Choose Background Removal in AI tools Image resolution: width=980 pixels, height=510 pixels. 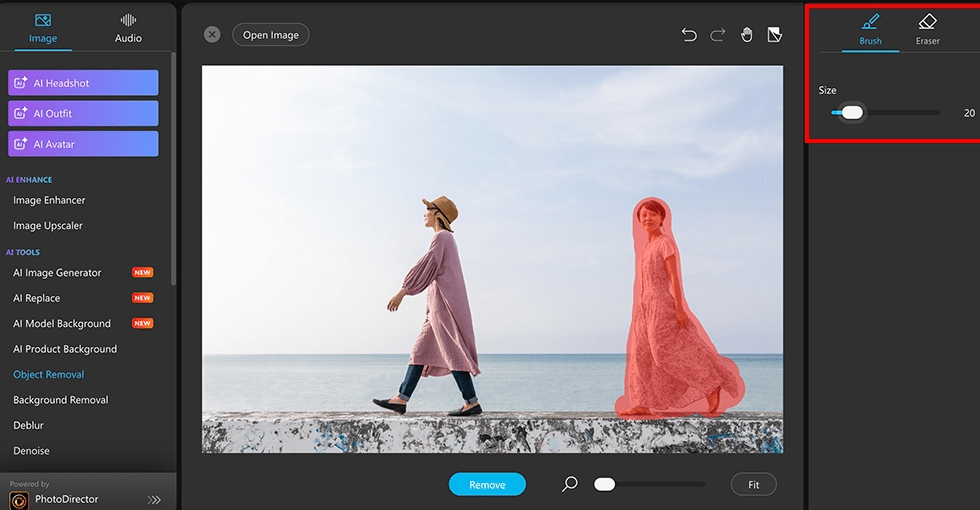[x=60, y=400]
